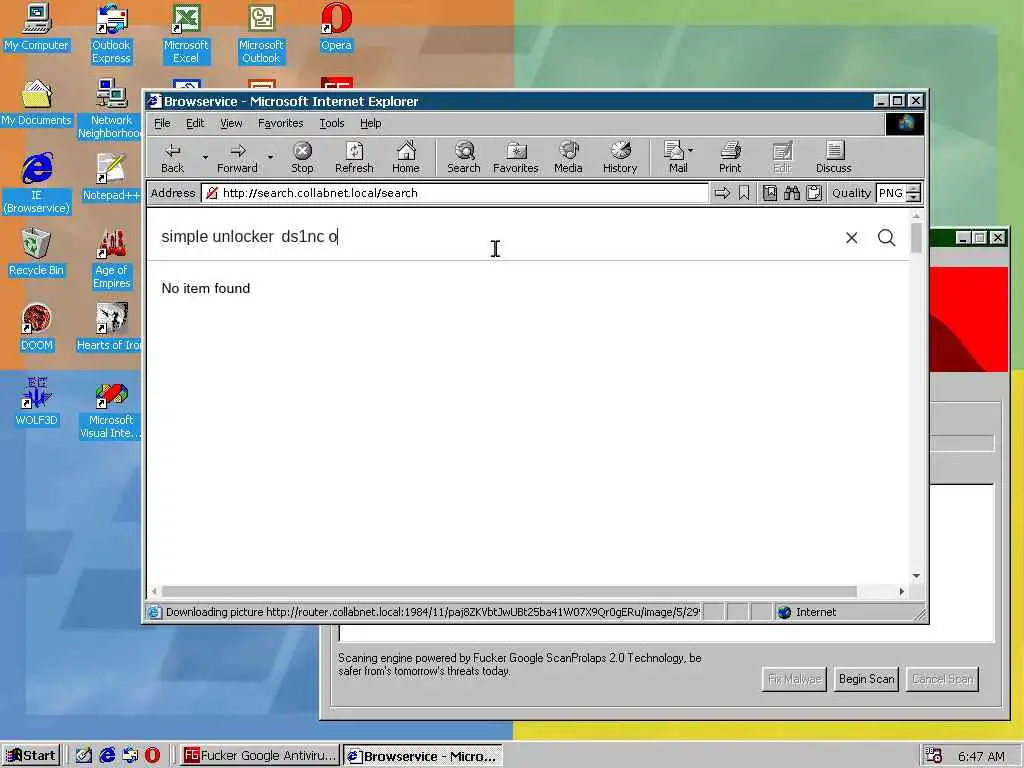Click the clipboard icon in address toolbar
This screenshot has height=768, width=1024.
click(814, 193)
